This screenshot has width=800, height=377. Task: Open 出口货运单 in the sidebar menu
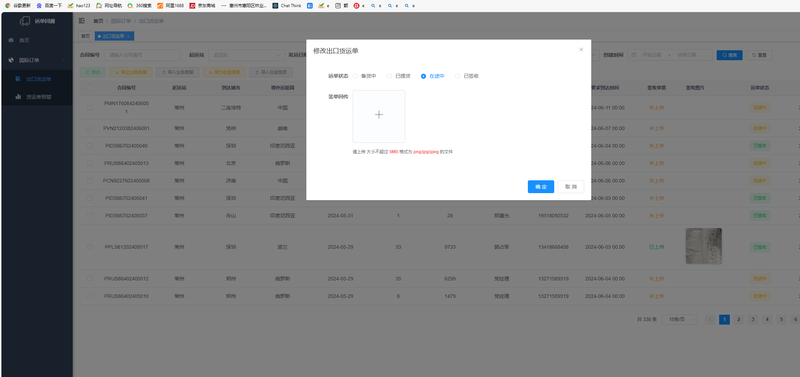click(37, 79)
